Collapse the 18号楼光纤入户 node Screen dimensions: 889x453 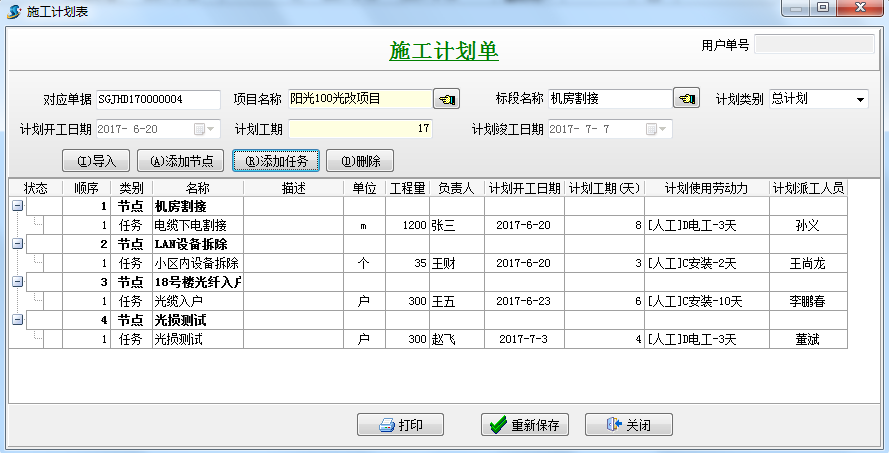[17, 282]
